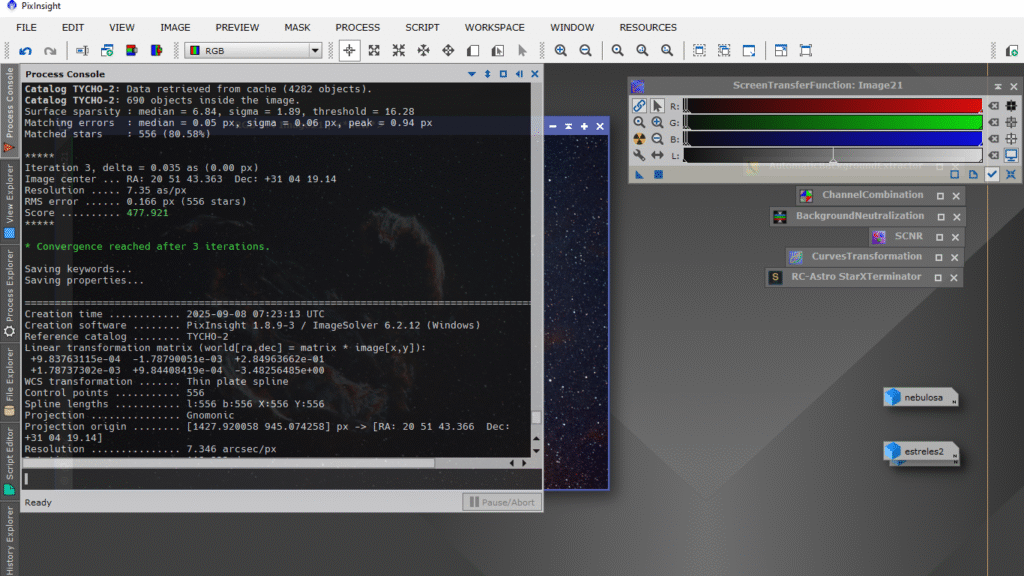This screenshot has width=1024, height=576.
Task: Open STF wrench settings icon
Action: [x=639, y=155]
